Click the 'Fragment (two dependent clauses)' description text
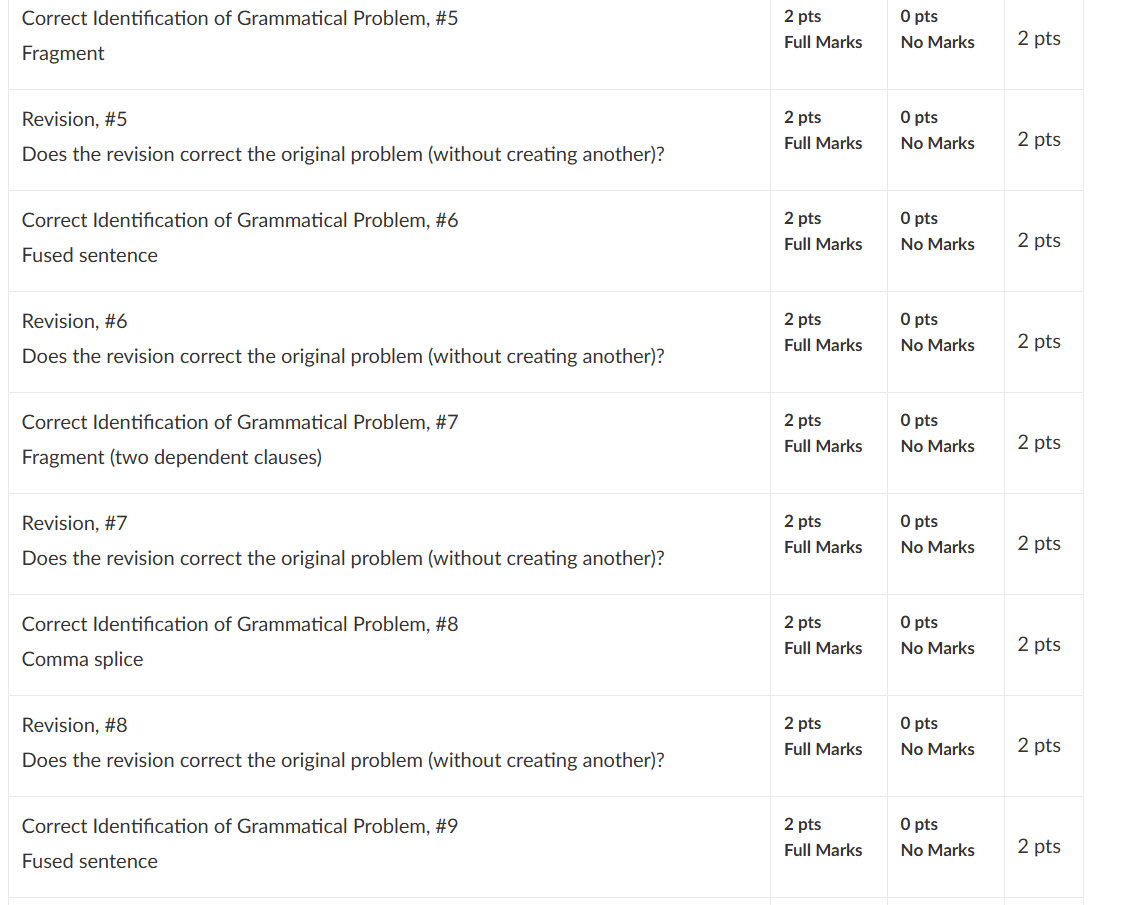This screenshot has width=1137, height=905. point(172,458)
